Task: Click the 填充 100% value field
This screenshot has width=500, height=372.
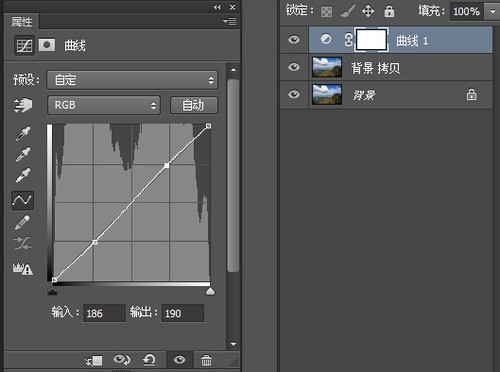Action: coord(467,12)
